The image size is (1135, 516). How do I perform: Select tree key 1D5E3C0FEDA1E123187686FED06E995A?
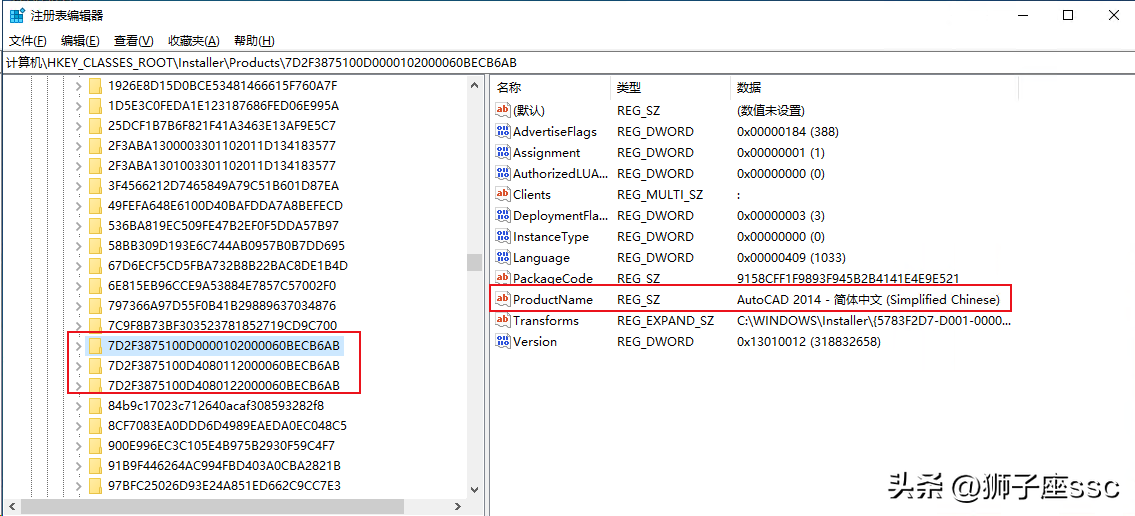(223, 106)
